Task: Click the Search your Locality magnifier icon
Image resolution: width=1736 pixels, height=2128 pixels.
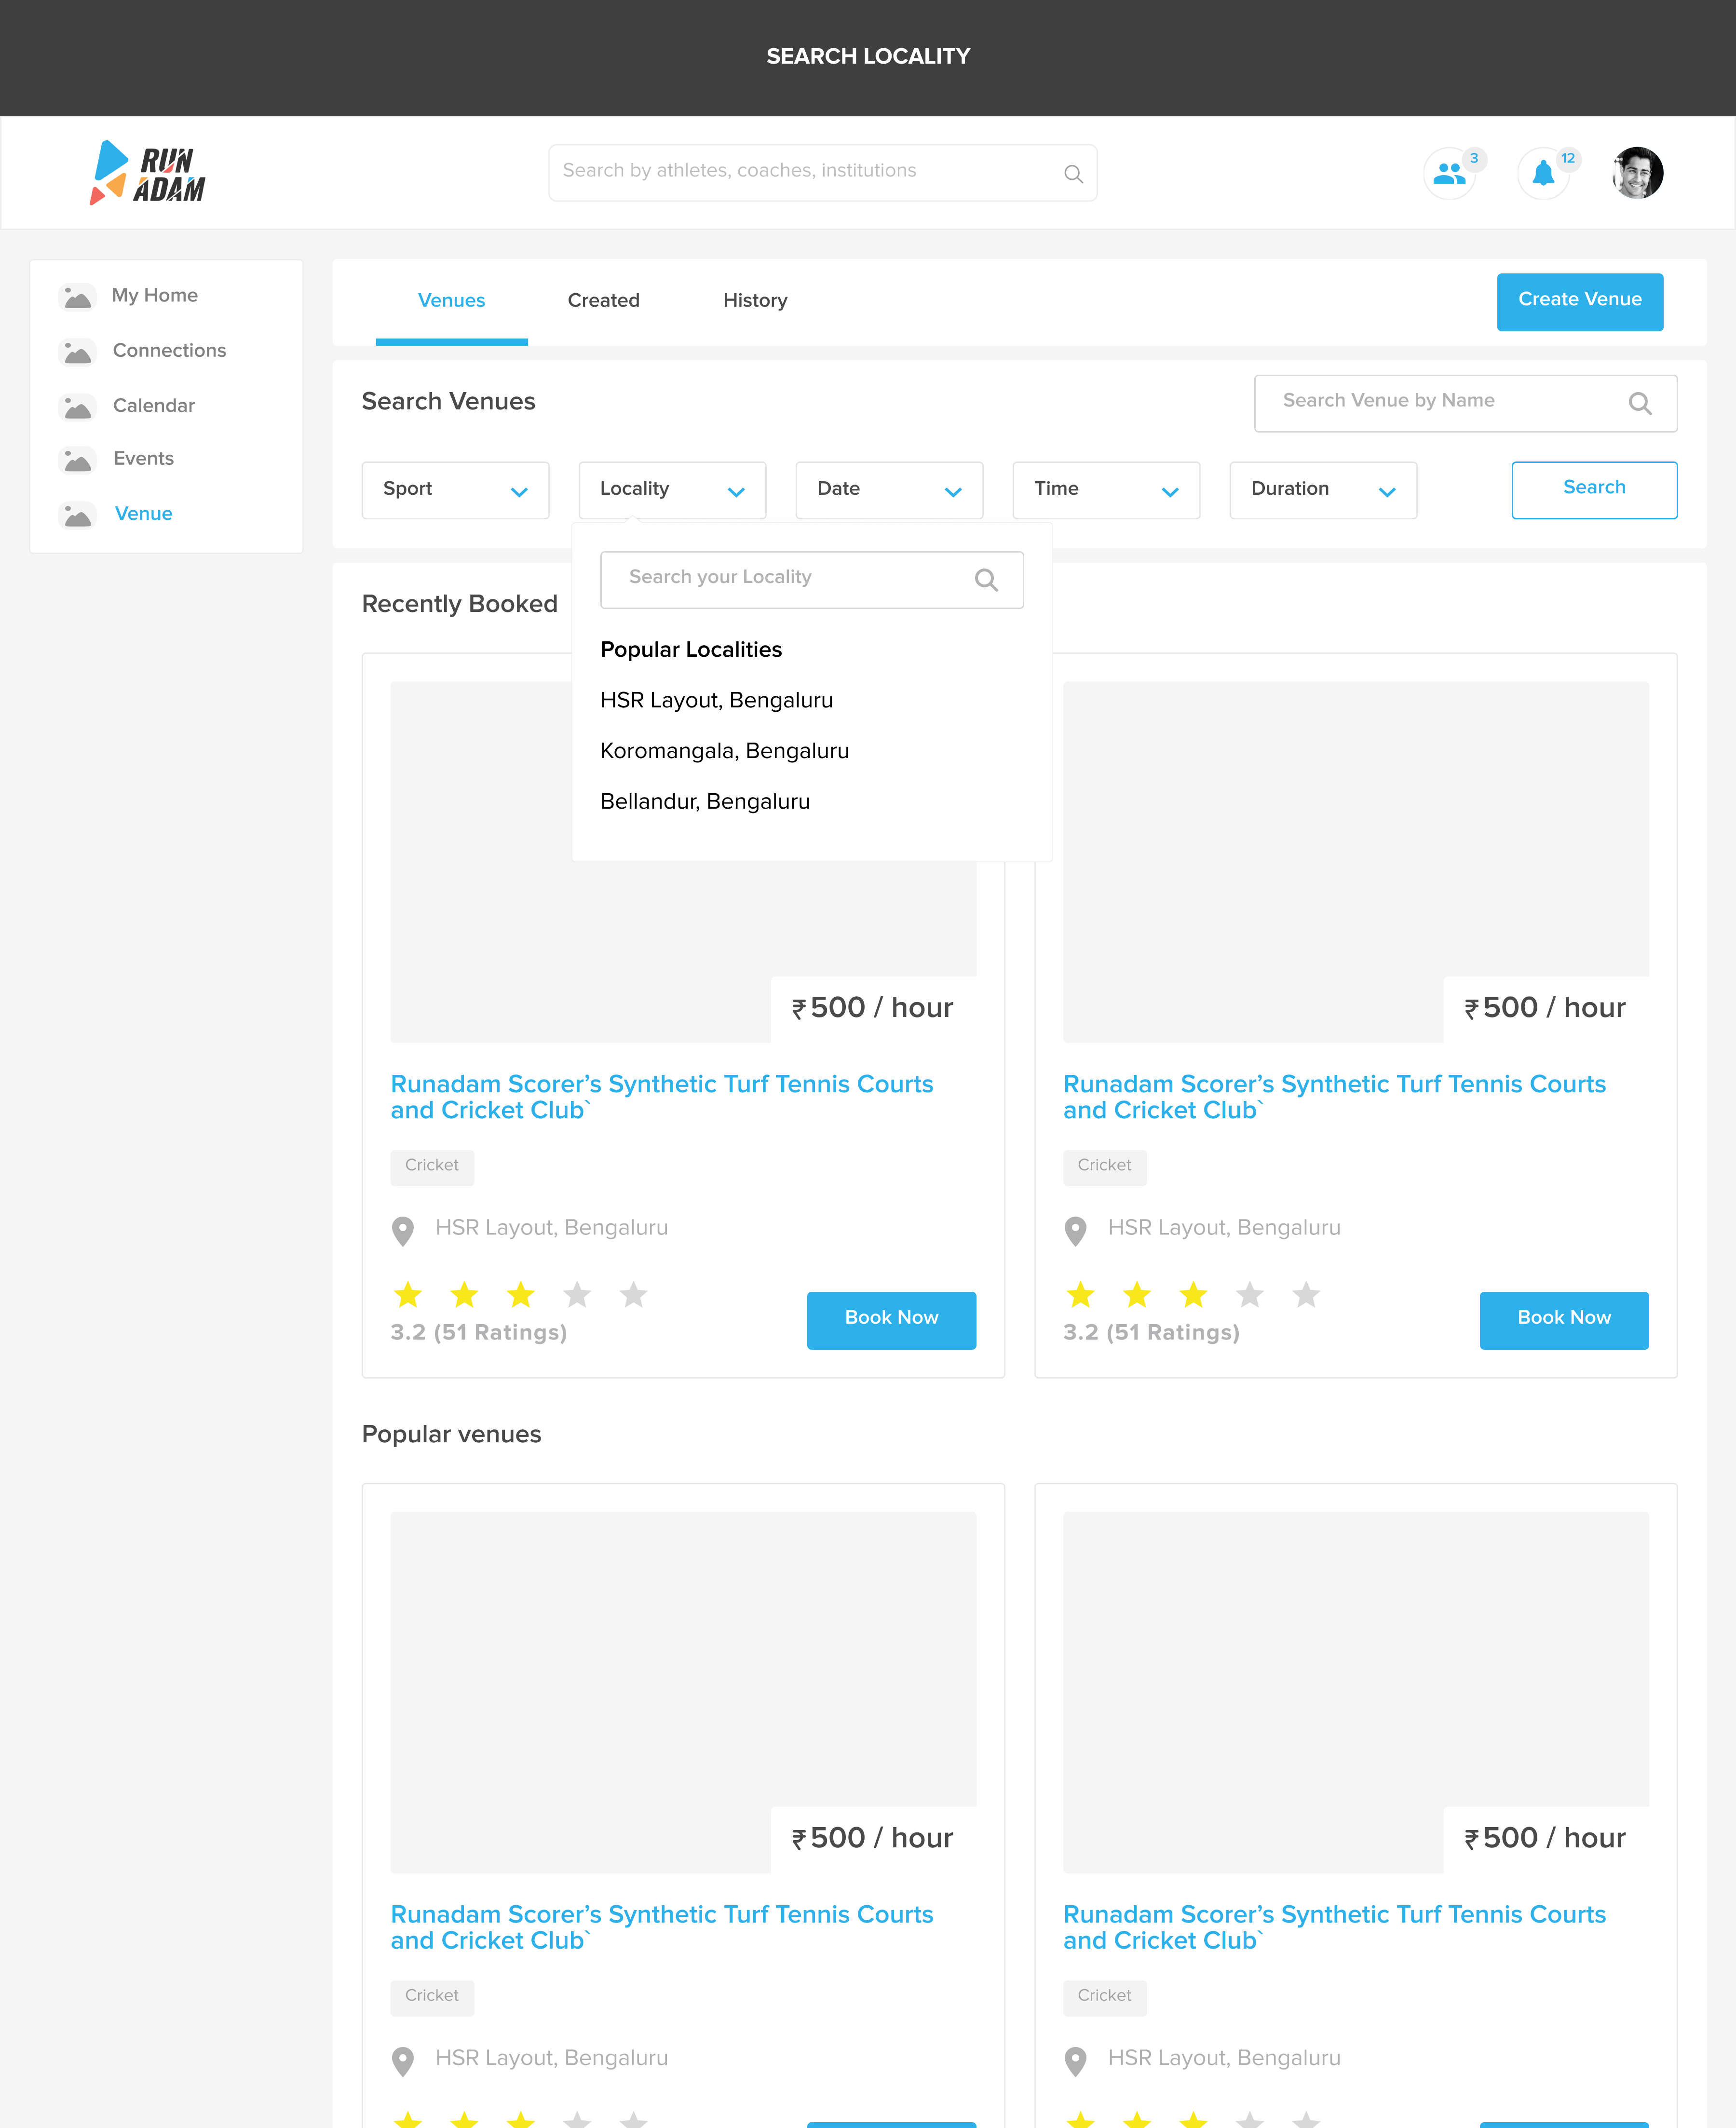Action: pos(985,580)
